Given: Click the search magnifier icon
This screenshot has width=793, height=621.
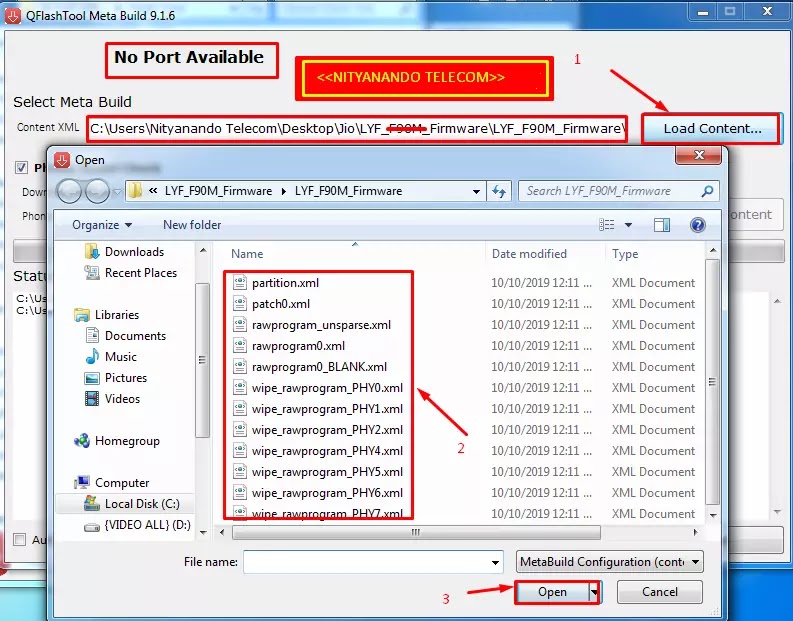Looking at the screenshot, I should 708,191.
